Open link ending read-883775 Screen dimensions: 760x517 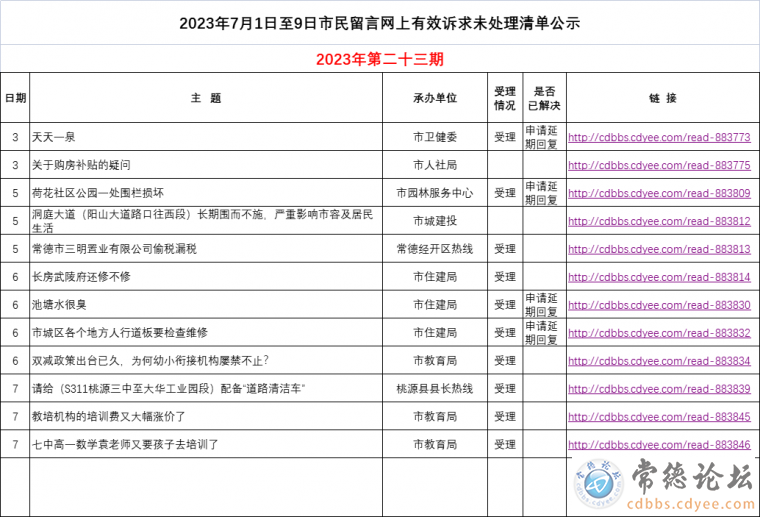click(x=659, y=166)
